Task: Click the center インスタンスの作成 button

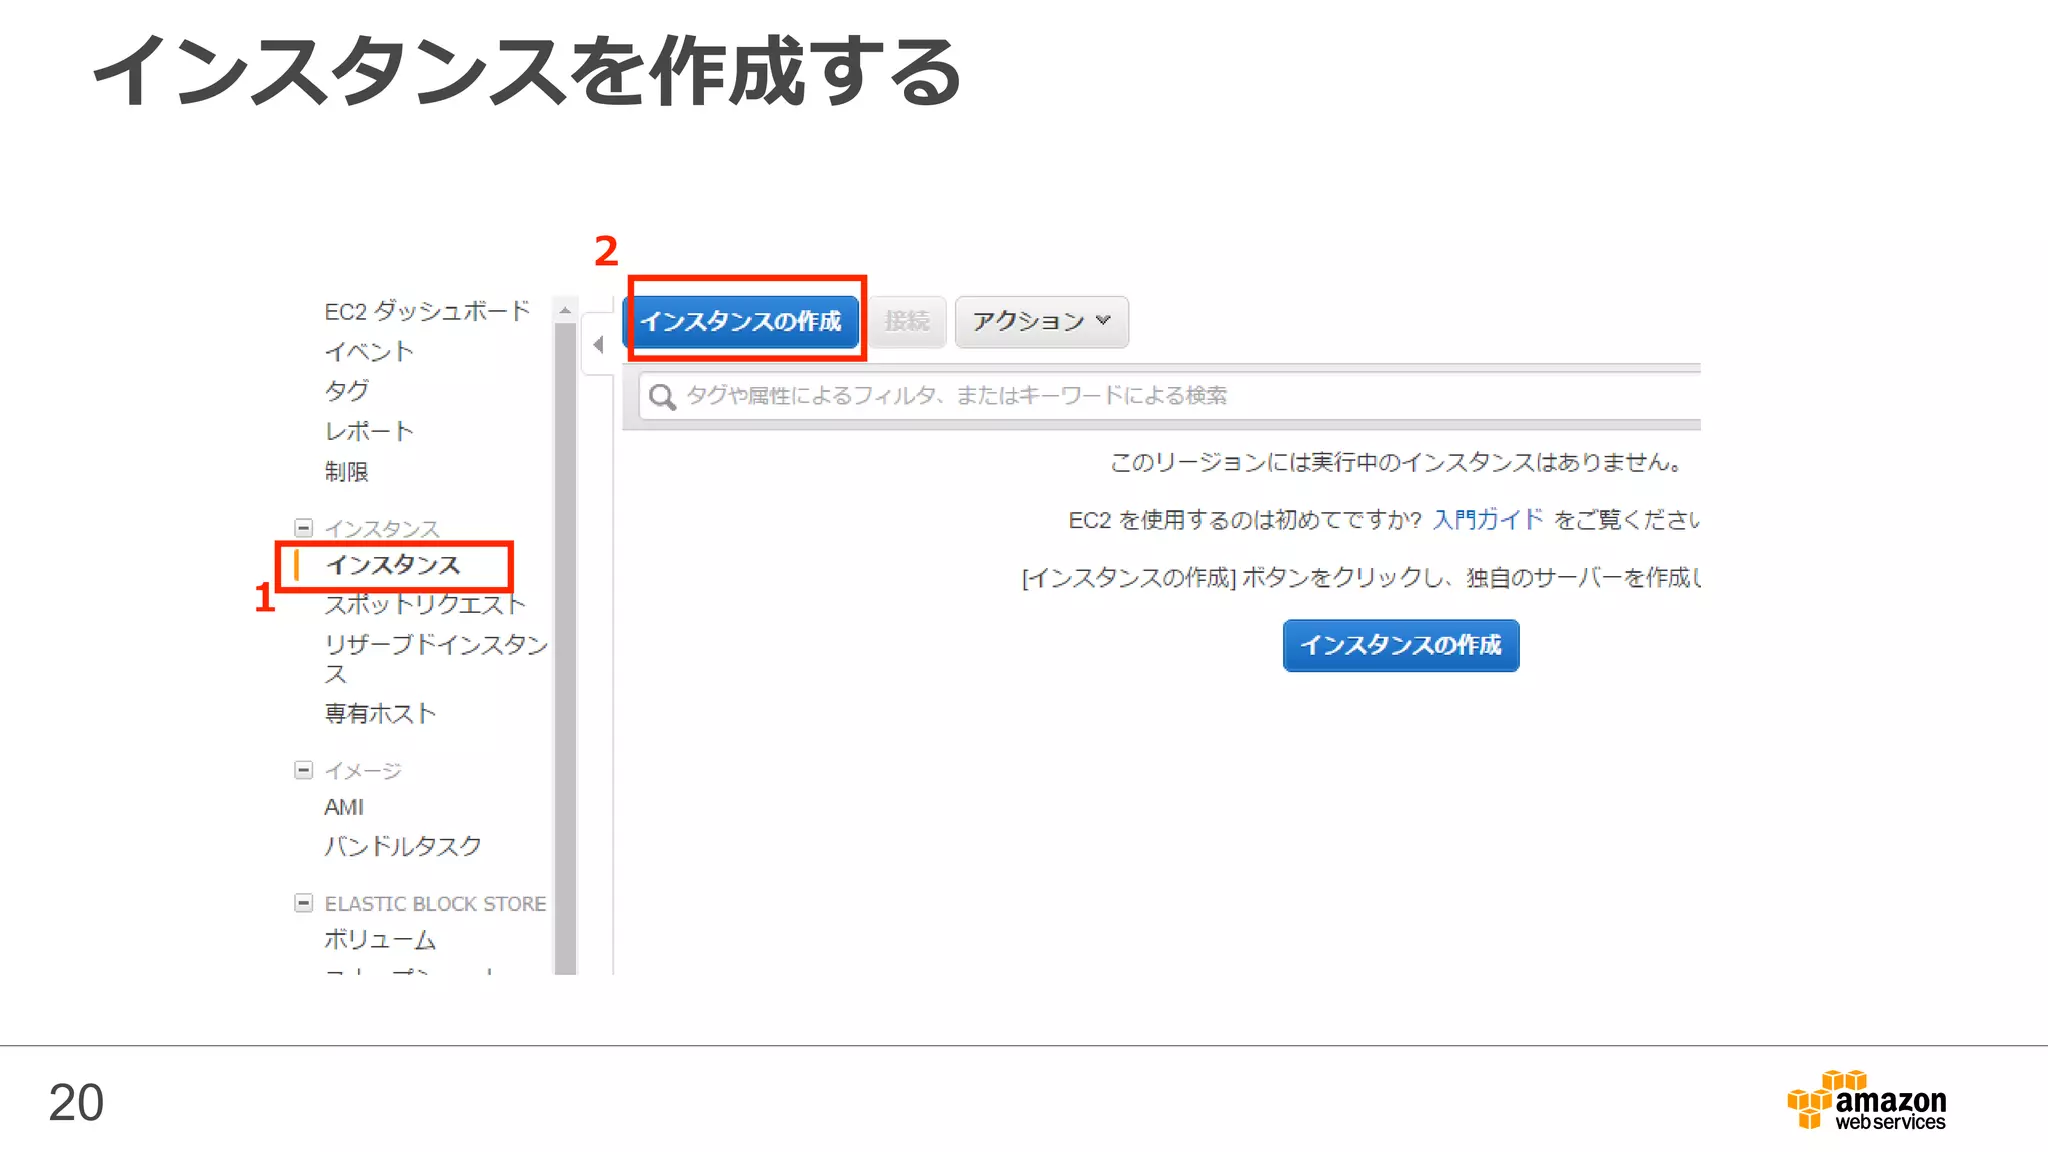Action: click(x=1400, y=645)
